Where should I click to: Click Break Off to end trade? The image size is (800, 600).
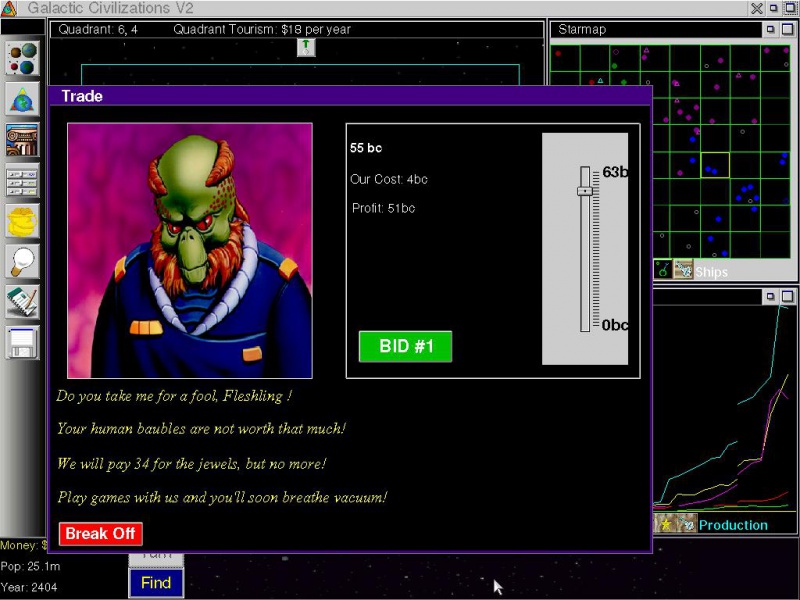pos(101,534)
